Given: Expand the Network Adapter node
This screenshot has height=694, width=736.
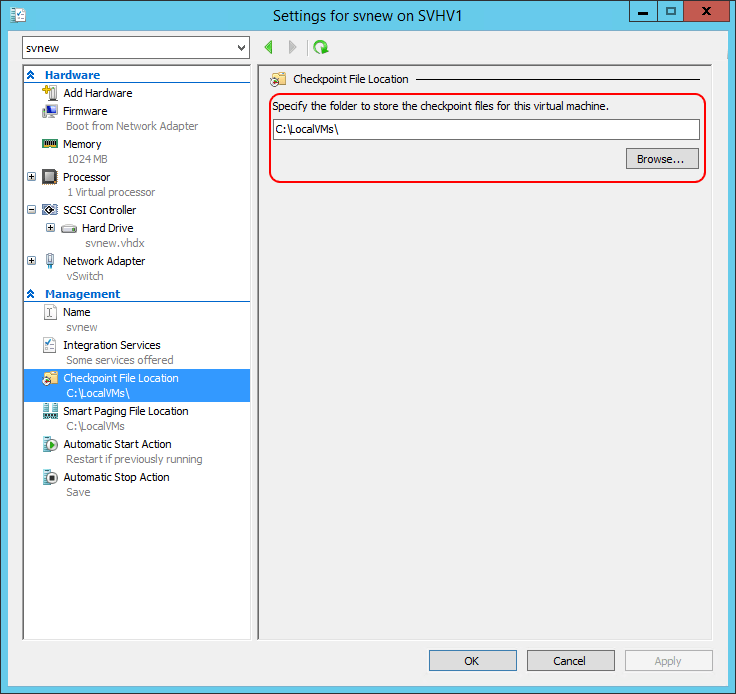Looking at the screenshot, I should pos(32,261).
